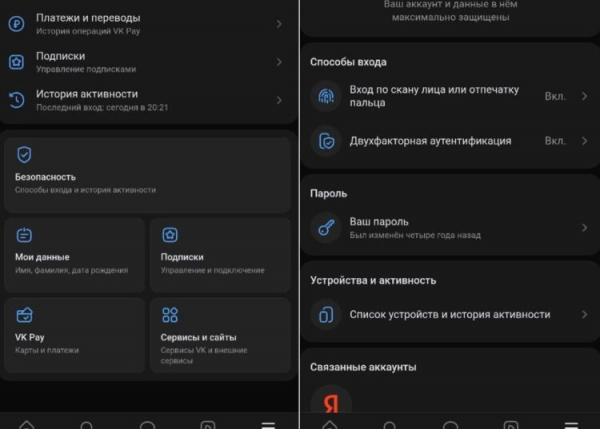This screenshot has width=600, height=429.
Task: Tap "История операций VK Pay" subtitle
Action: pyautogui.click(x=88, y=31)
